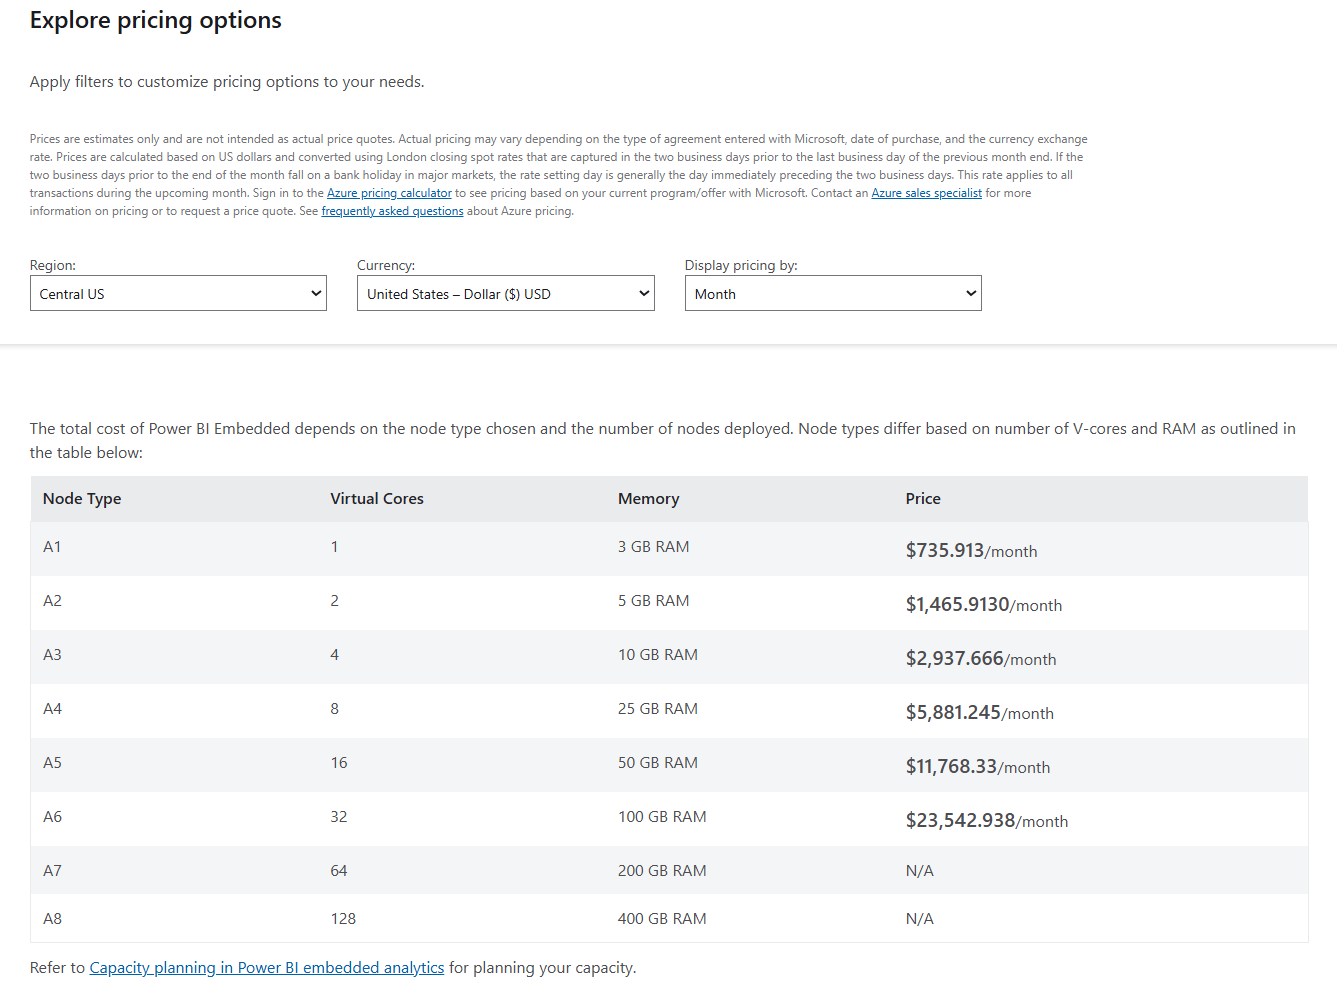Click the 400 GB RAM memory cell
The height and width of the screenshot is (1001, 1337).
coord(662,919)
